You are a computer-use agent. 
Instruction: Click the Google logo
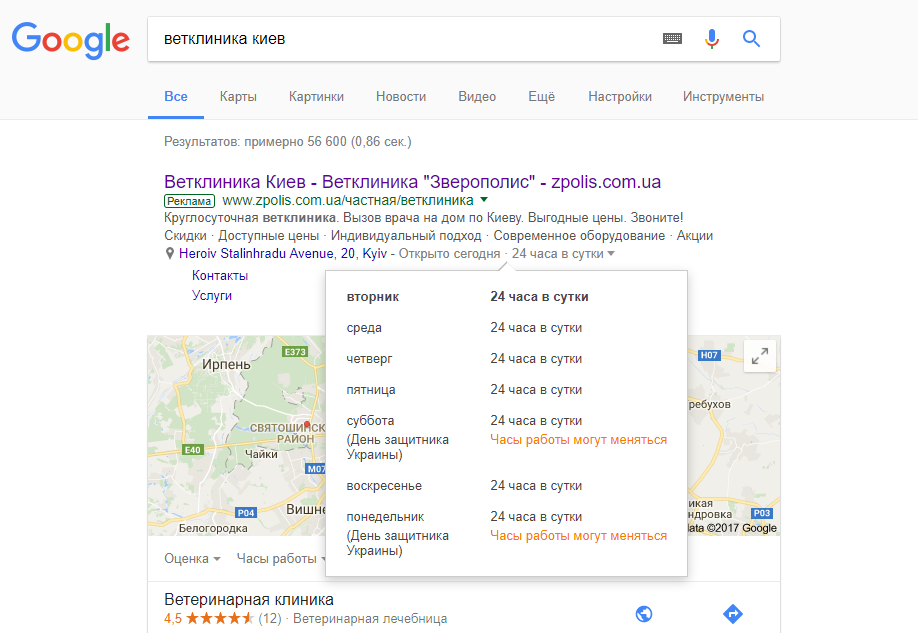[x=70, y=39]
